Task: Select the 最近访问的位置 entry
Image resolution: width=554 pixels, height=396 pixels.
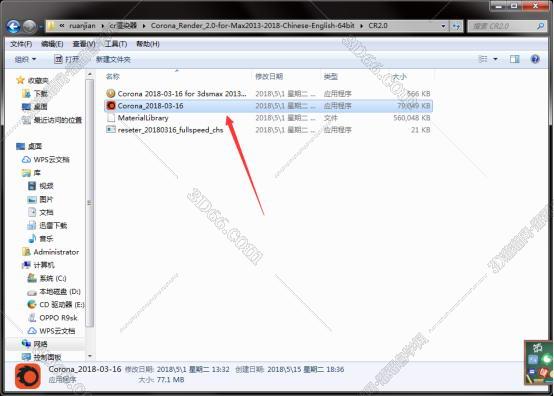Action: coord(57,120)
